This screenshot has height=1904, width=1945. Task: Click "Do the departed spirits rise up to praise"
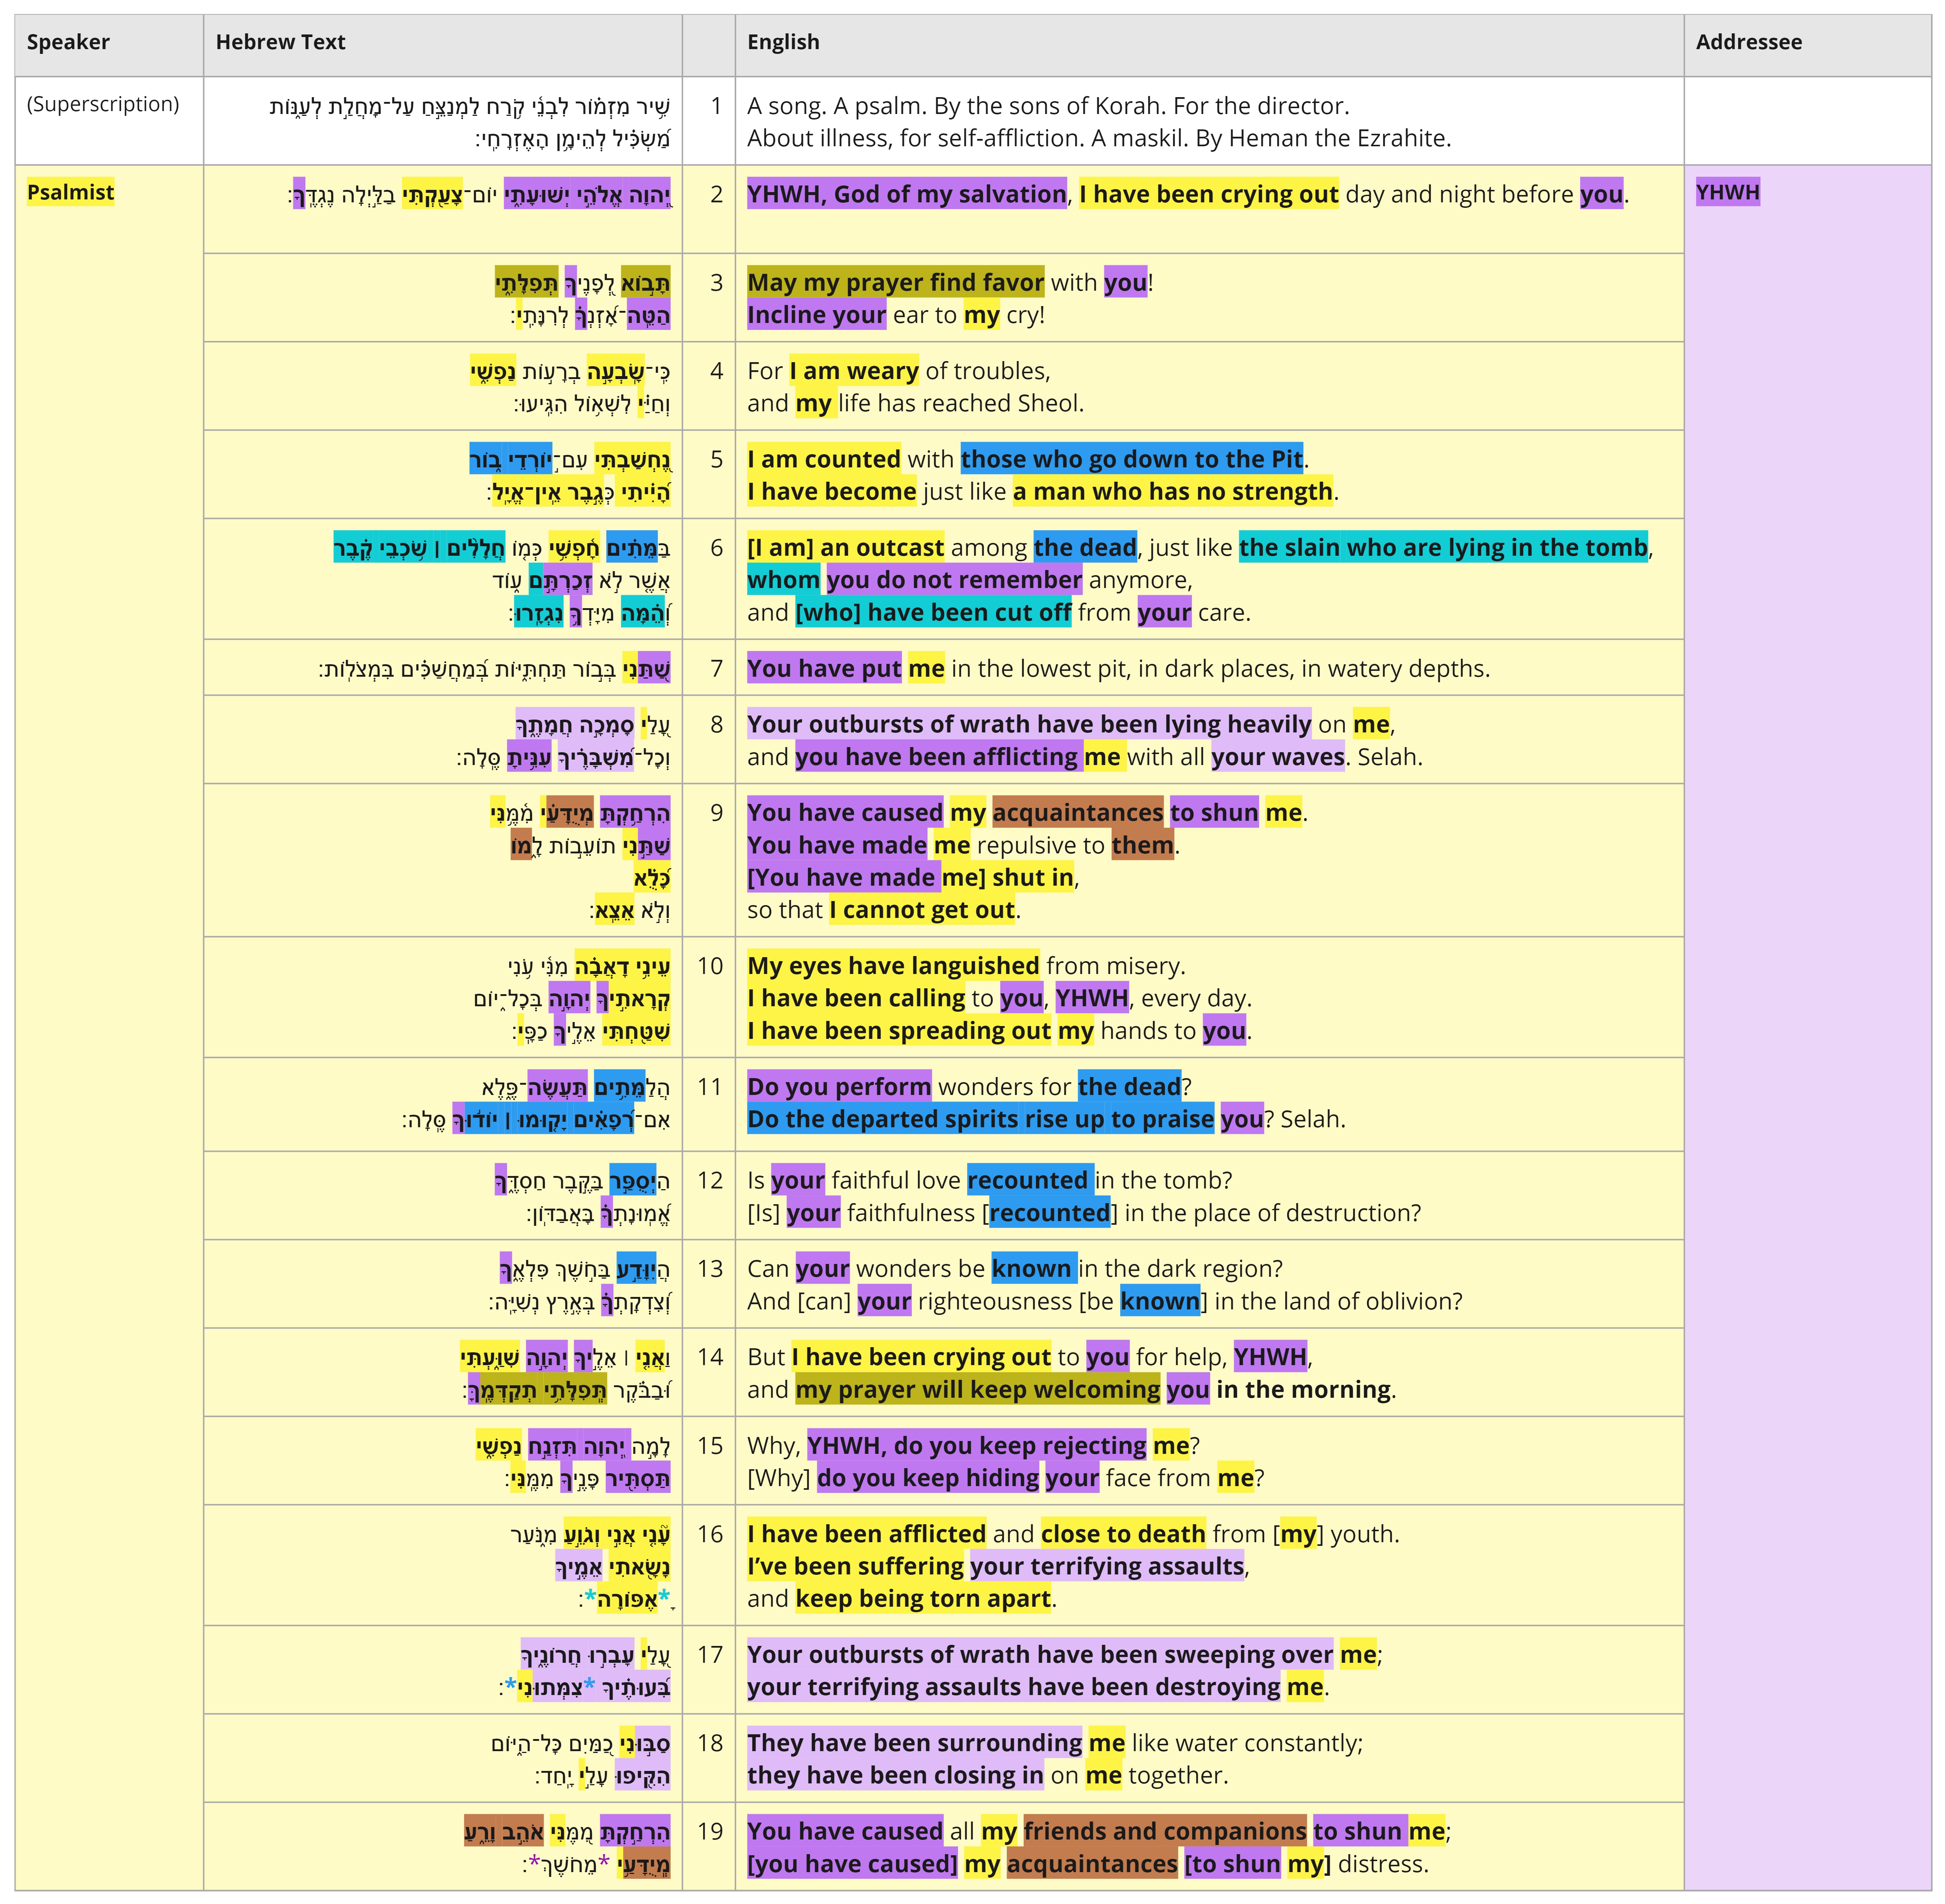[981, 1119]
